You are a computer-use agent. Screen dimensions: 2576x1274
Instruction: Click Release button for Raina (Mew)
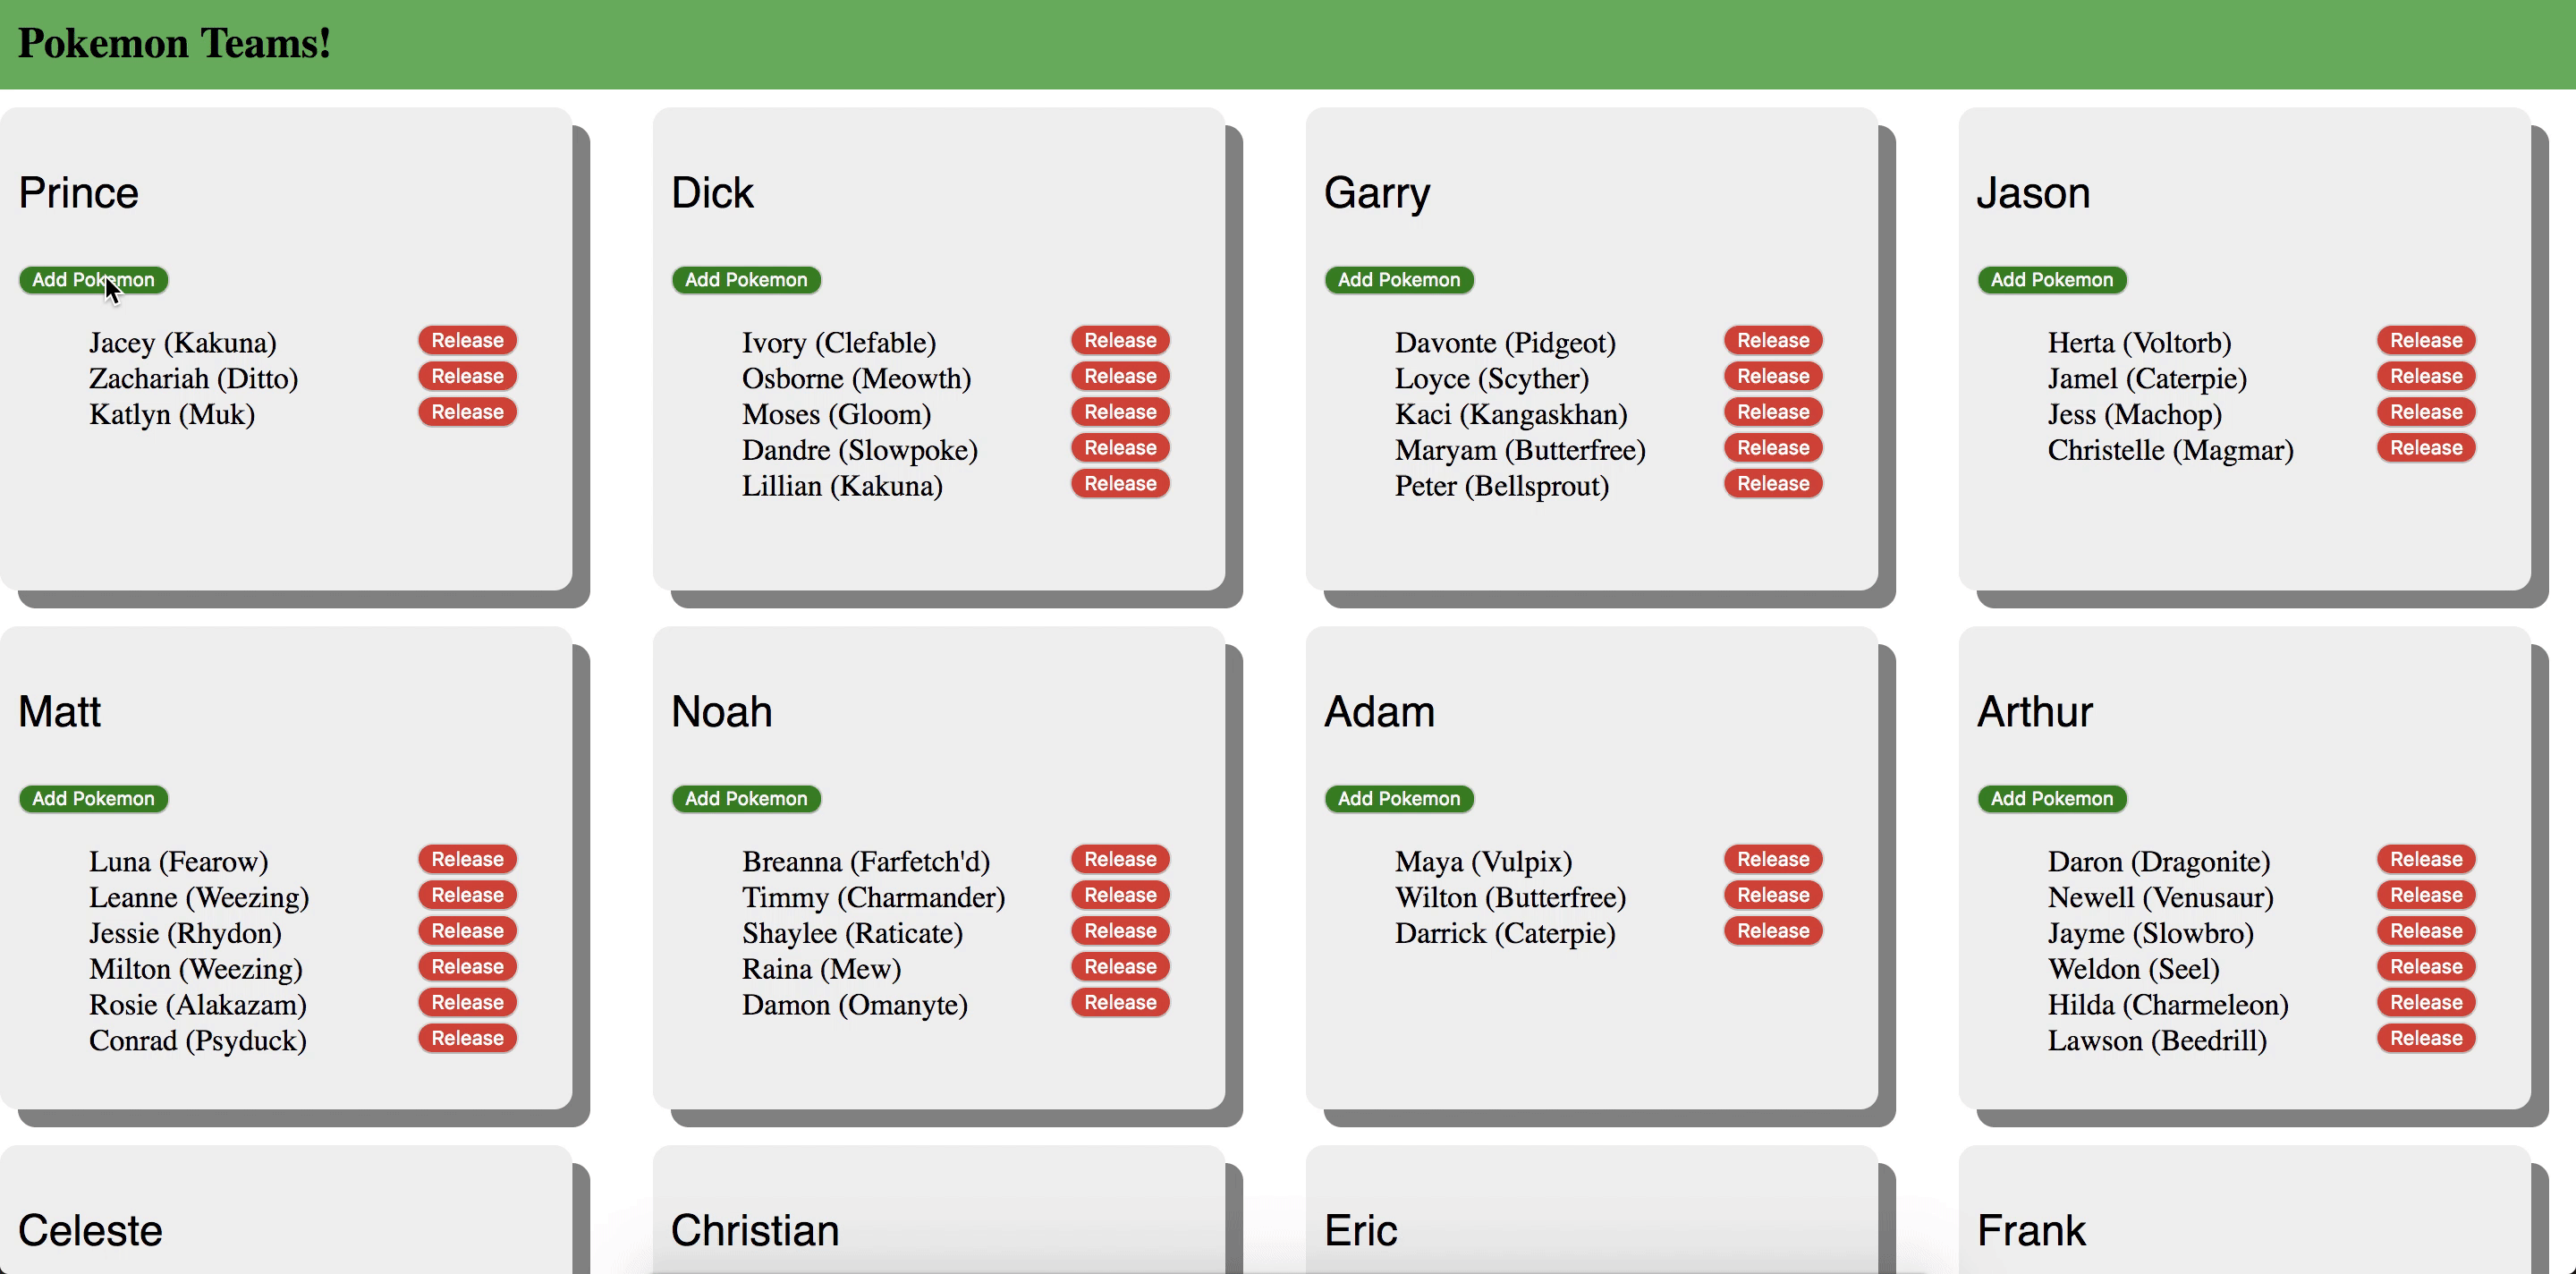[1121, 966]
